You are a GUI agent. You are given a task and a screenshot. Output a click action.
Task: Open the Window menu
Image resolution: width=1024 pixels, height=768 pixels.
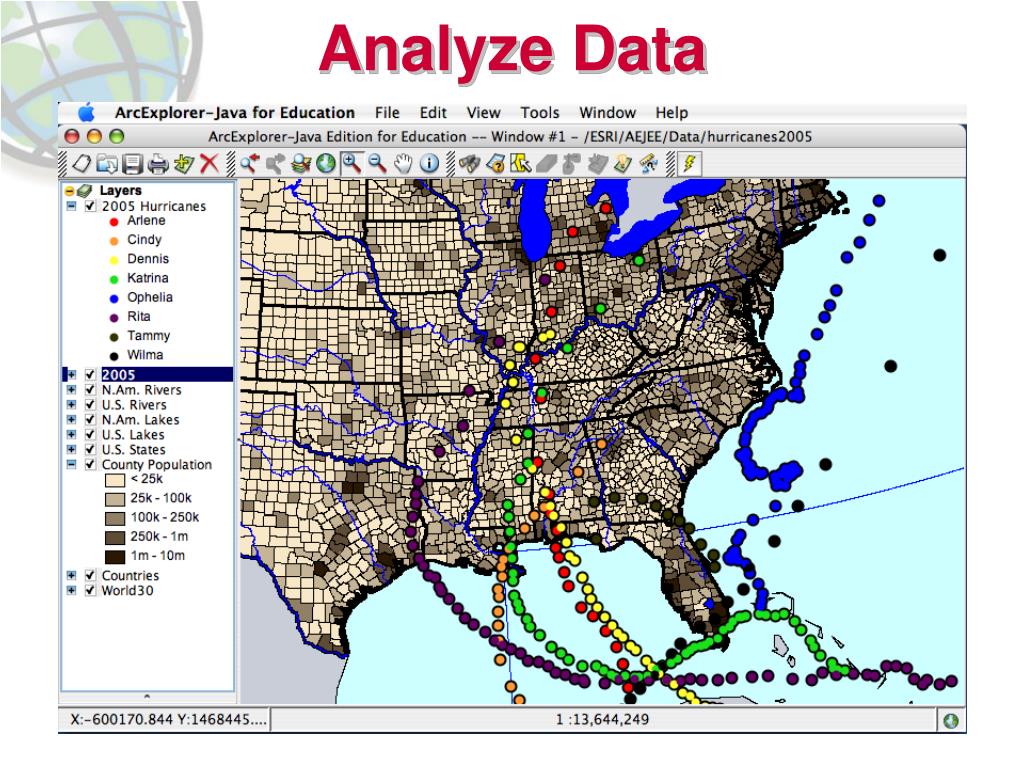coord(607,113)
